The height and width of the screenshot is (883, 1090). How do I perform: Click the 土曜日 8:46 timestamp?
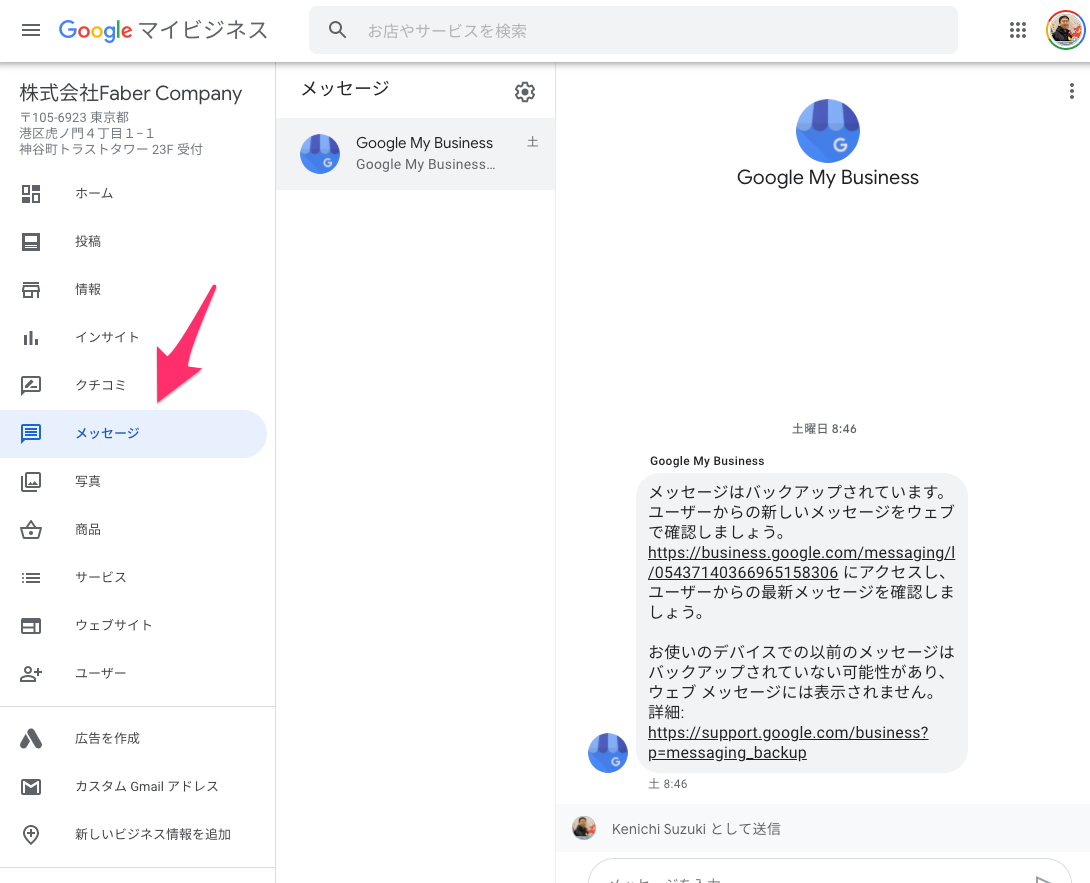coord(824,429)
